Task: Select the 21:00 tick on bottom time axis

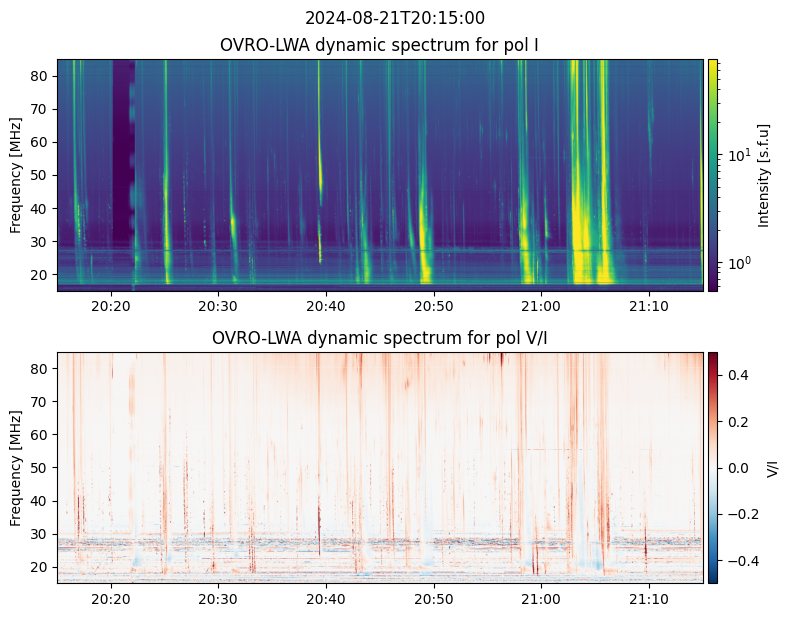Action: [541, 599]
